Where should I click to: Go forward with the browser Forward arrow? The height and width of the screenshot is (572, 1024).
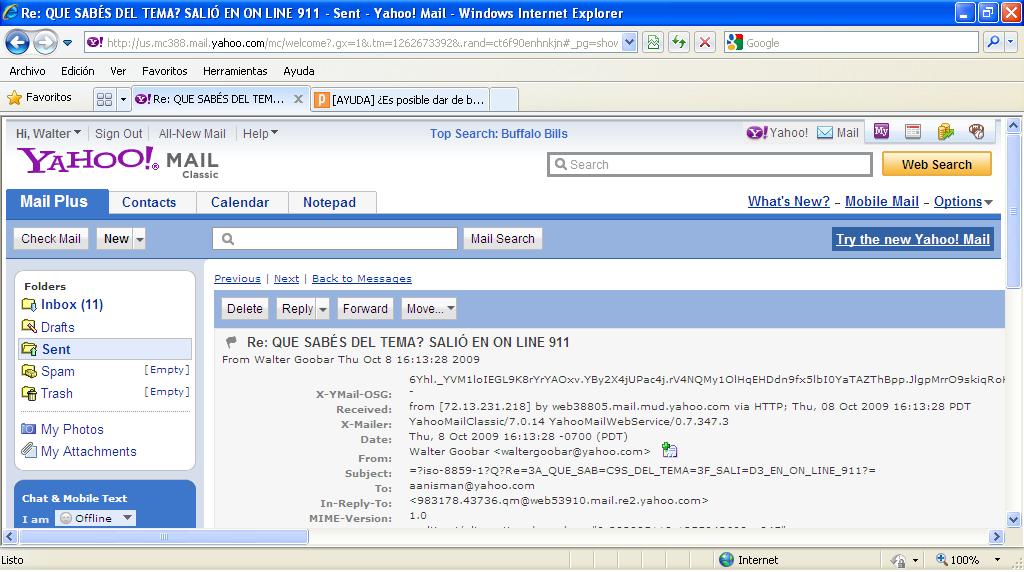[45, 43]
